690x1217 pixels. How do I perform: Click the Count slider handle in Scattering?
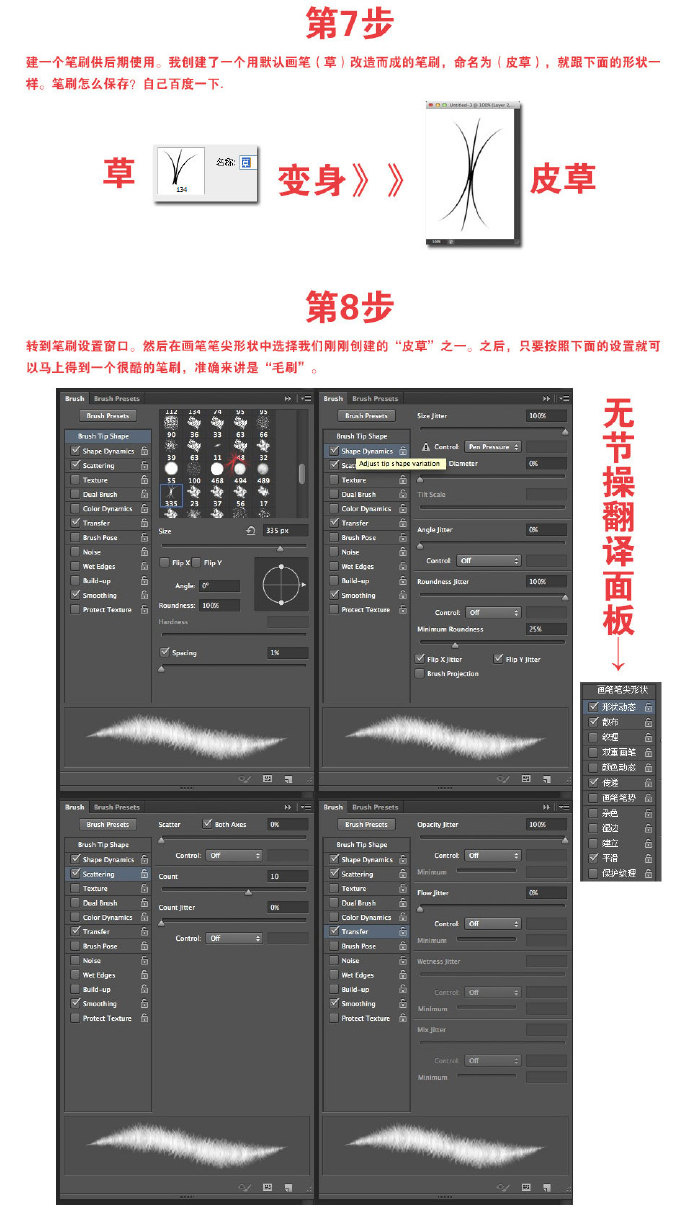tap(247, 891)
